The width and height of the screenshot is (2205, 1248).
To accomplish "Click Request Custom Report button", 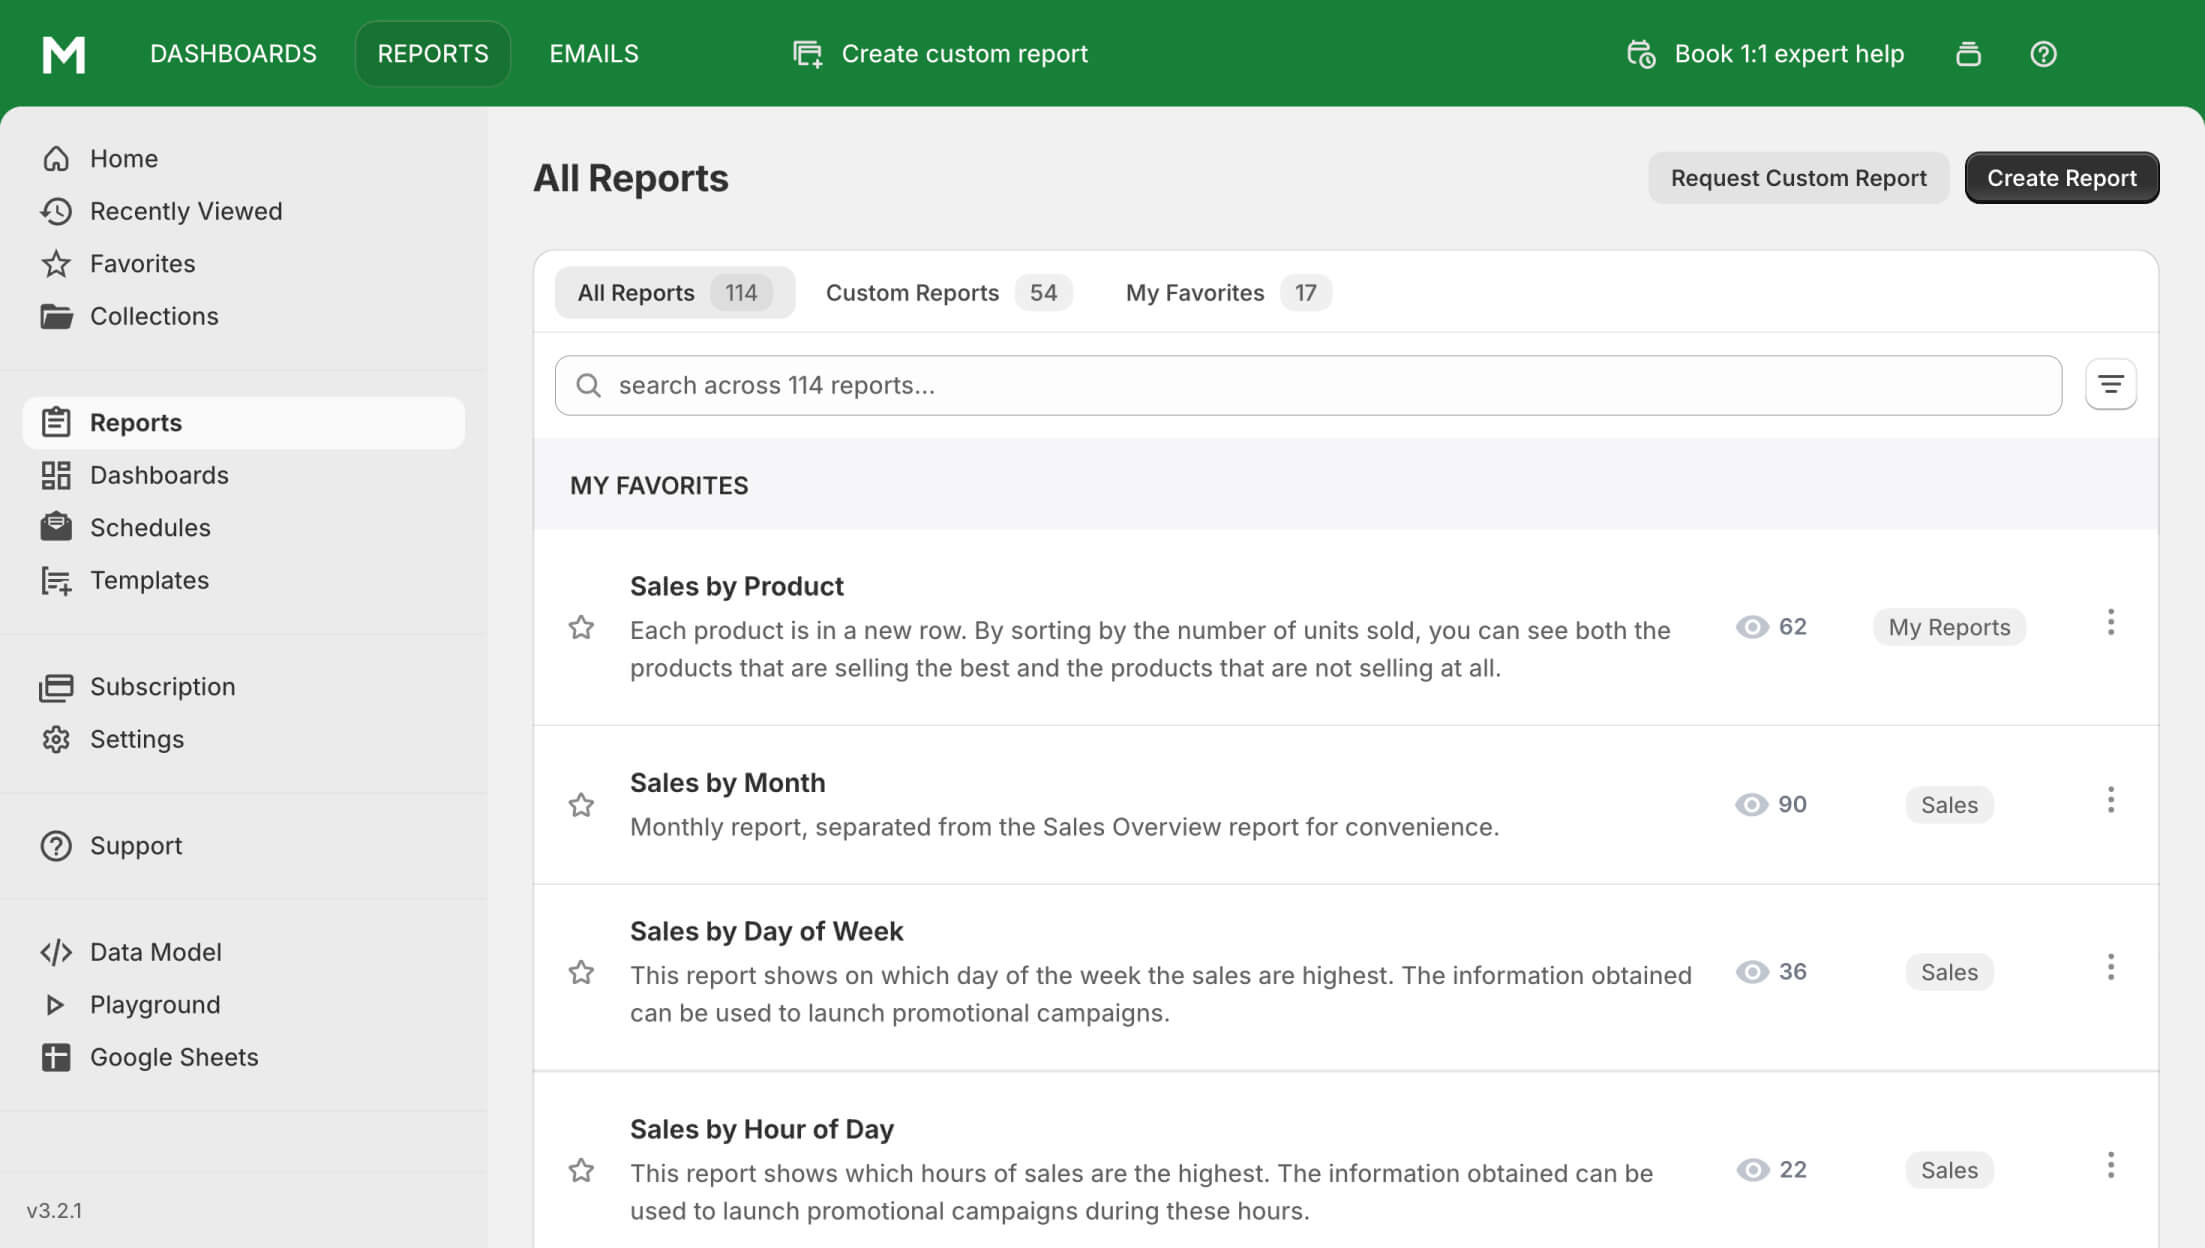I will point(1797,178).
